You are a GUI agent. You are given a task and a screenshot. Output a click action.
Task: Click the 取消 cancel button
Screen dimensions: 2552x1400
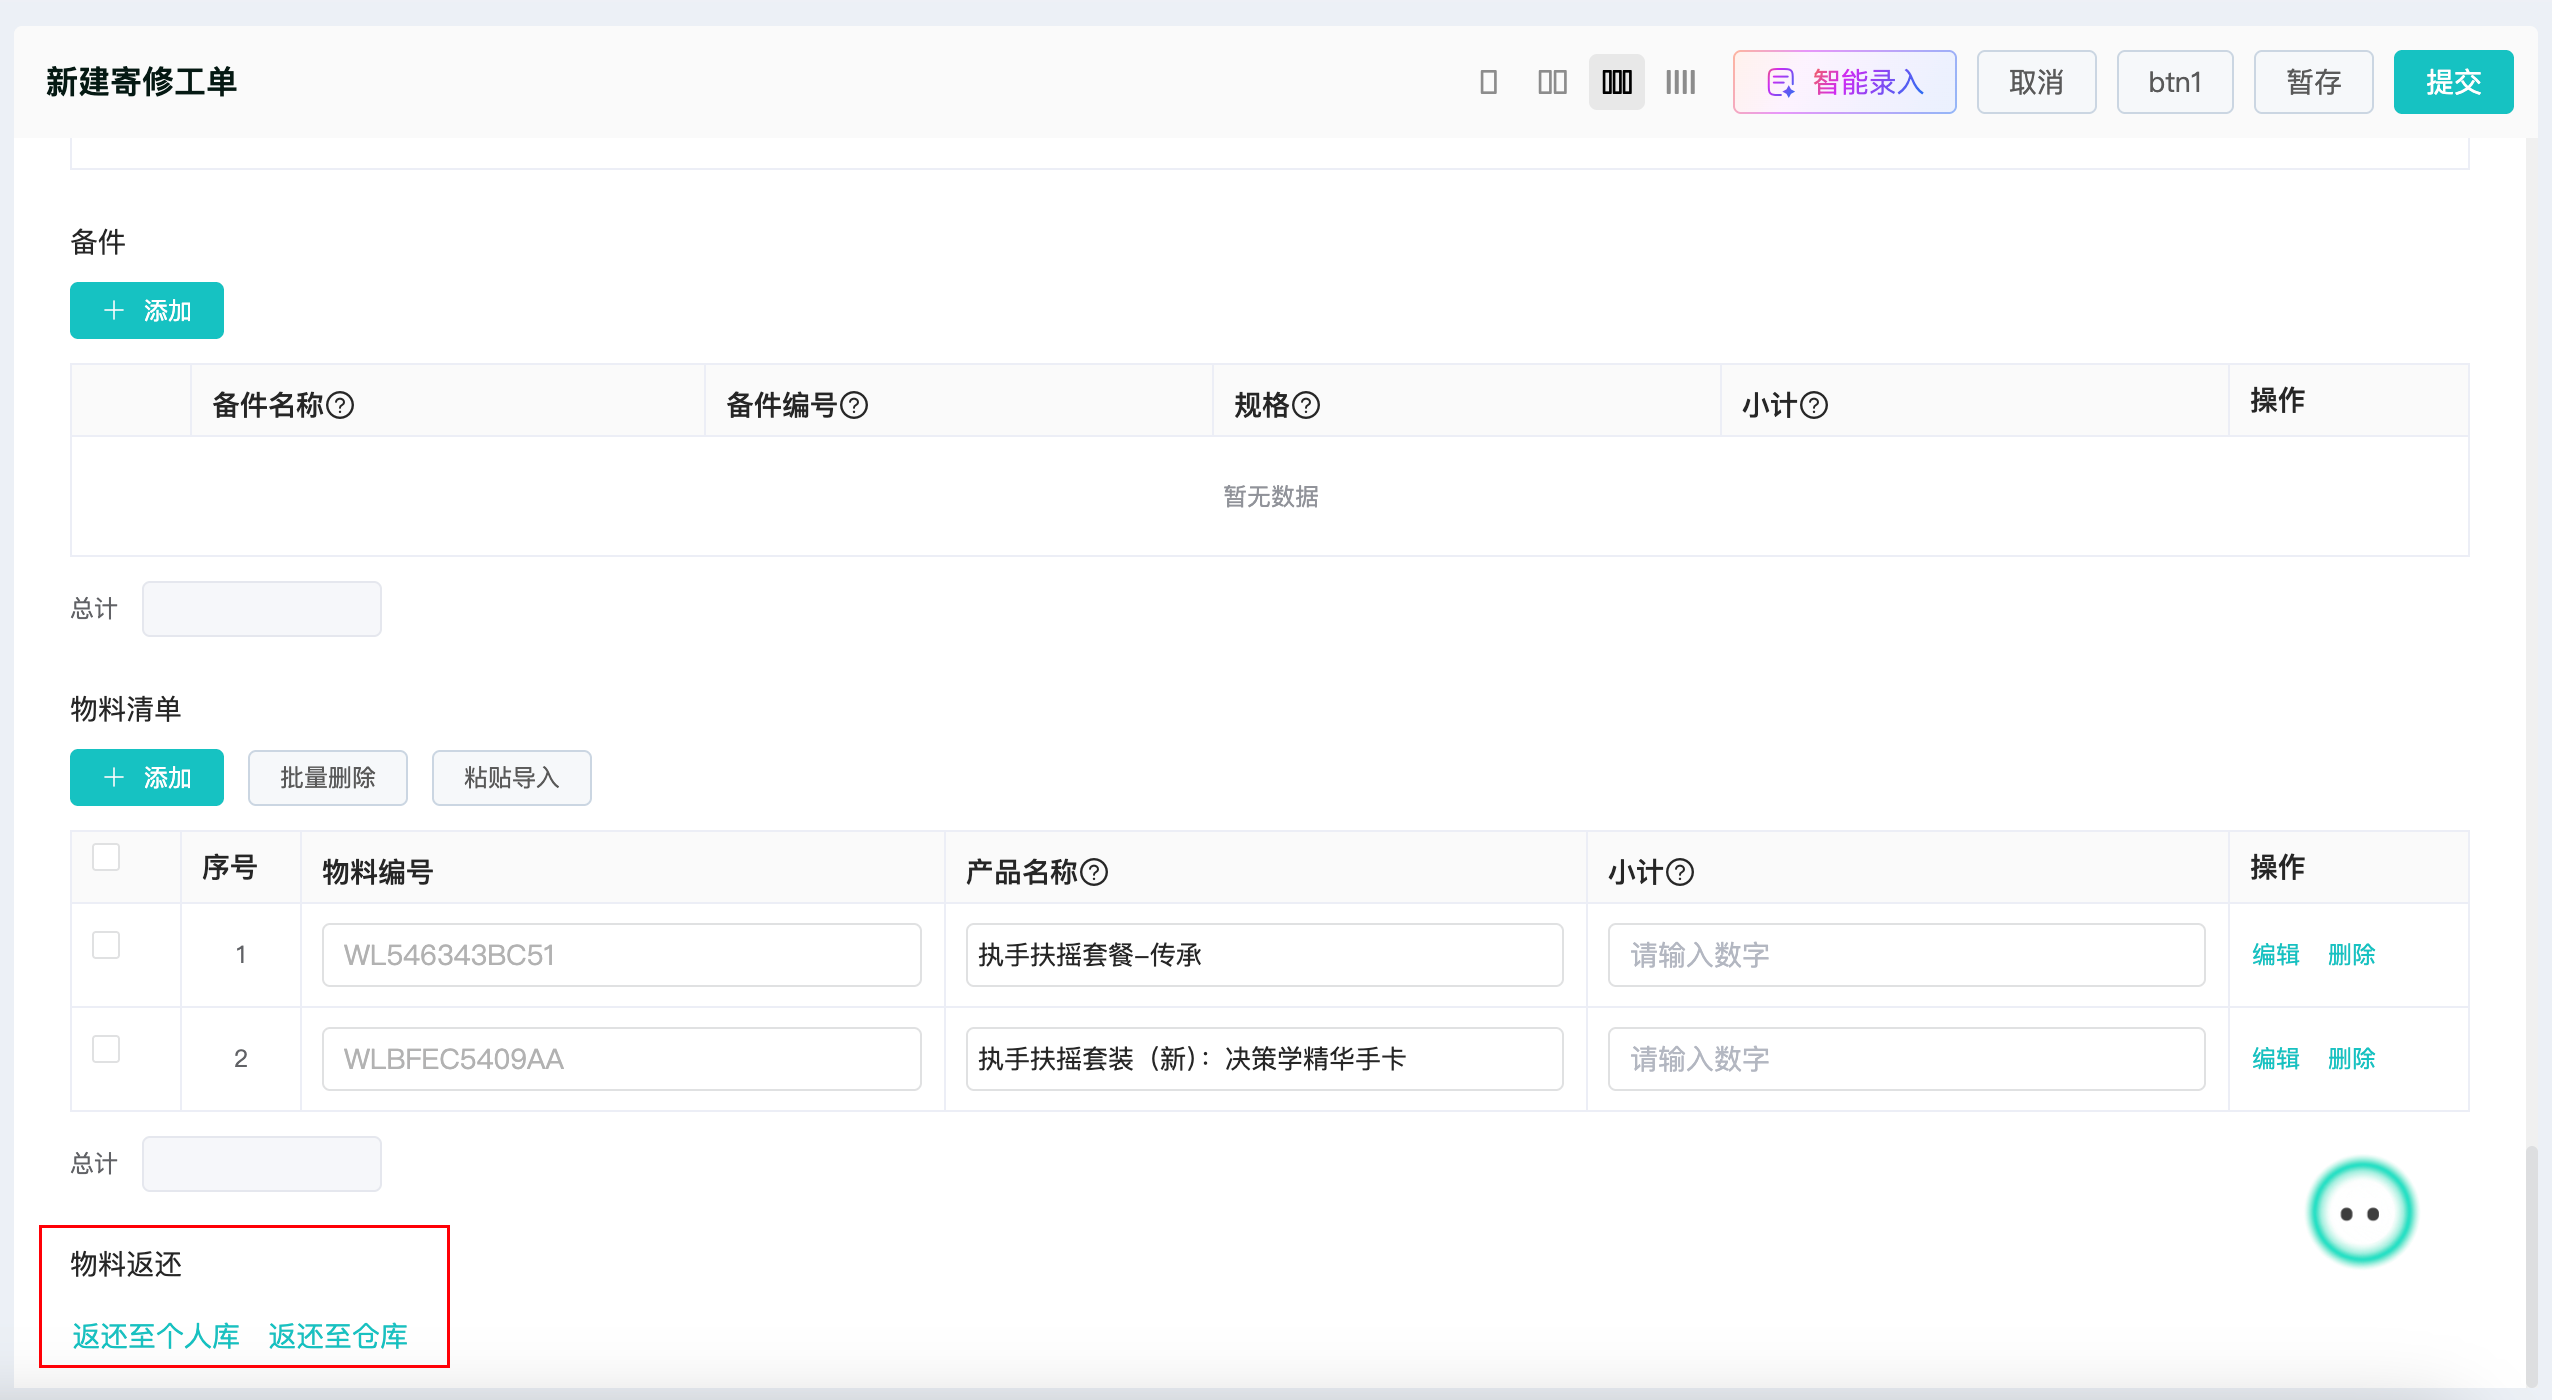pyautogui.click(x=2036, y=82)
